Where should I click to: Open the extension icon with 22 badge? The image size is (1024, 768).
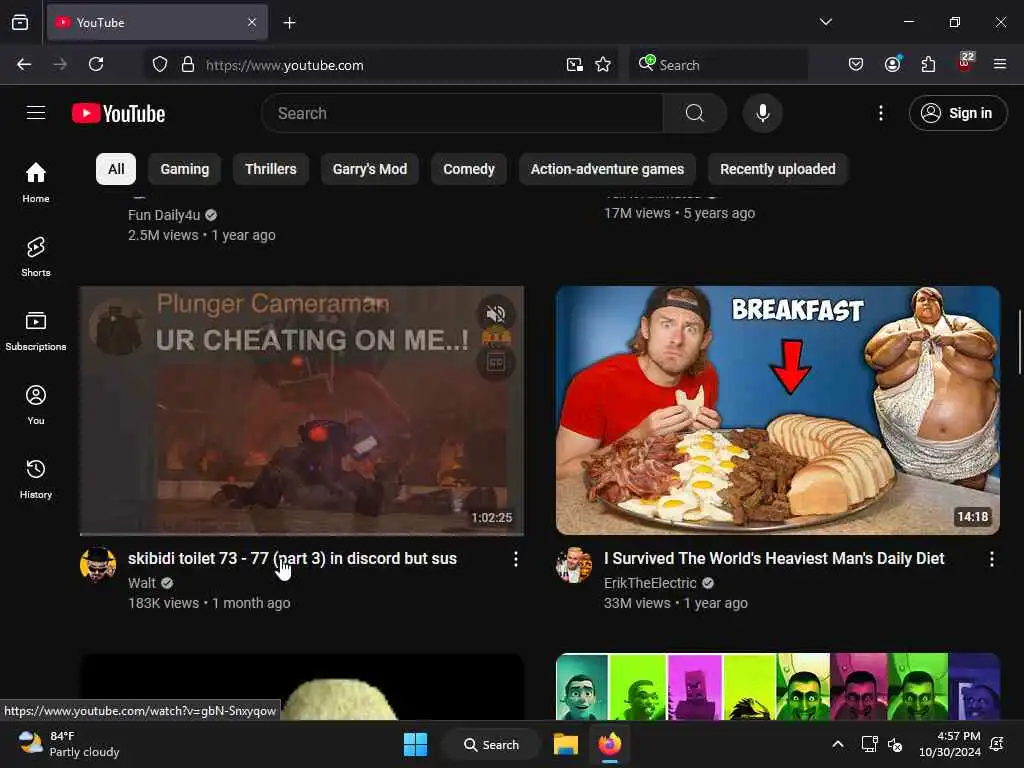(x=965, y=63)
